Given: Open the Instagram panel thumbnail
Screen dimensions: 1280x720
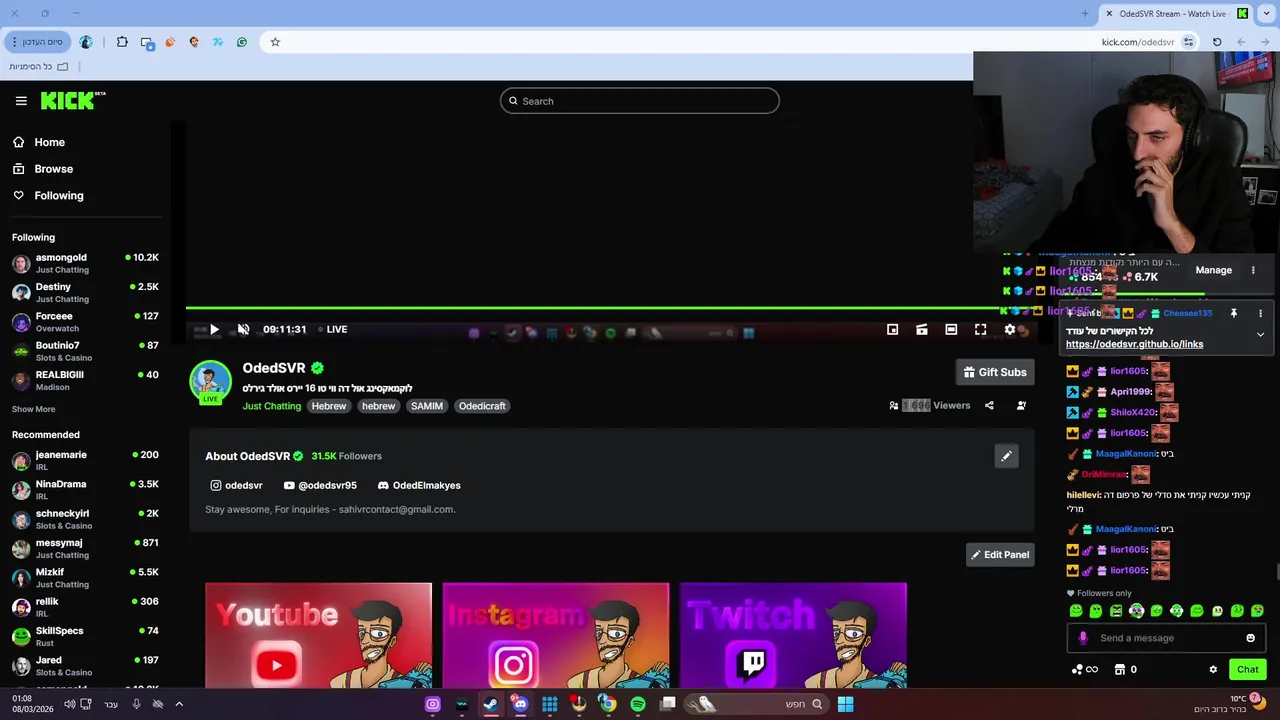Looking at the screenshot, I should [556, 635].
